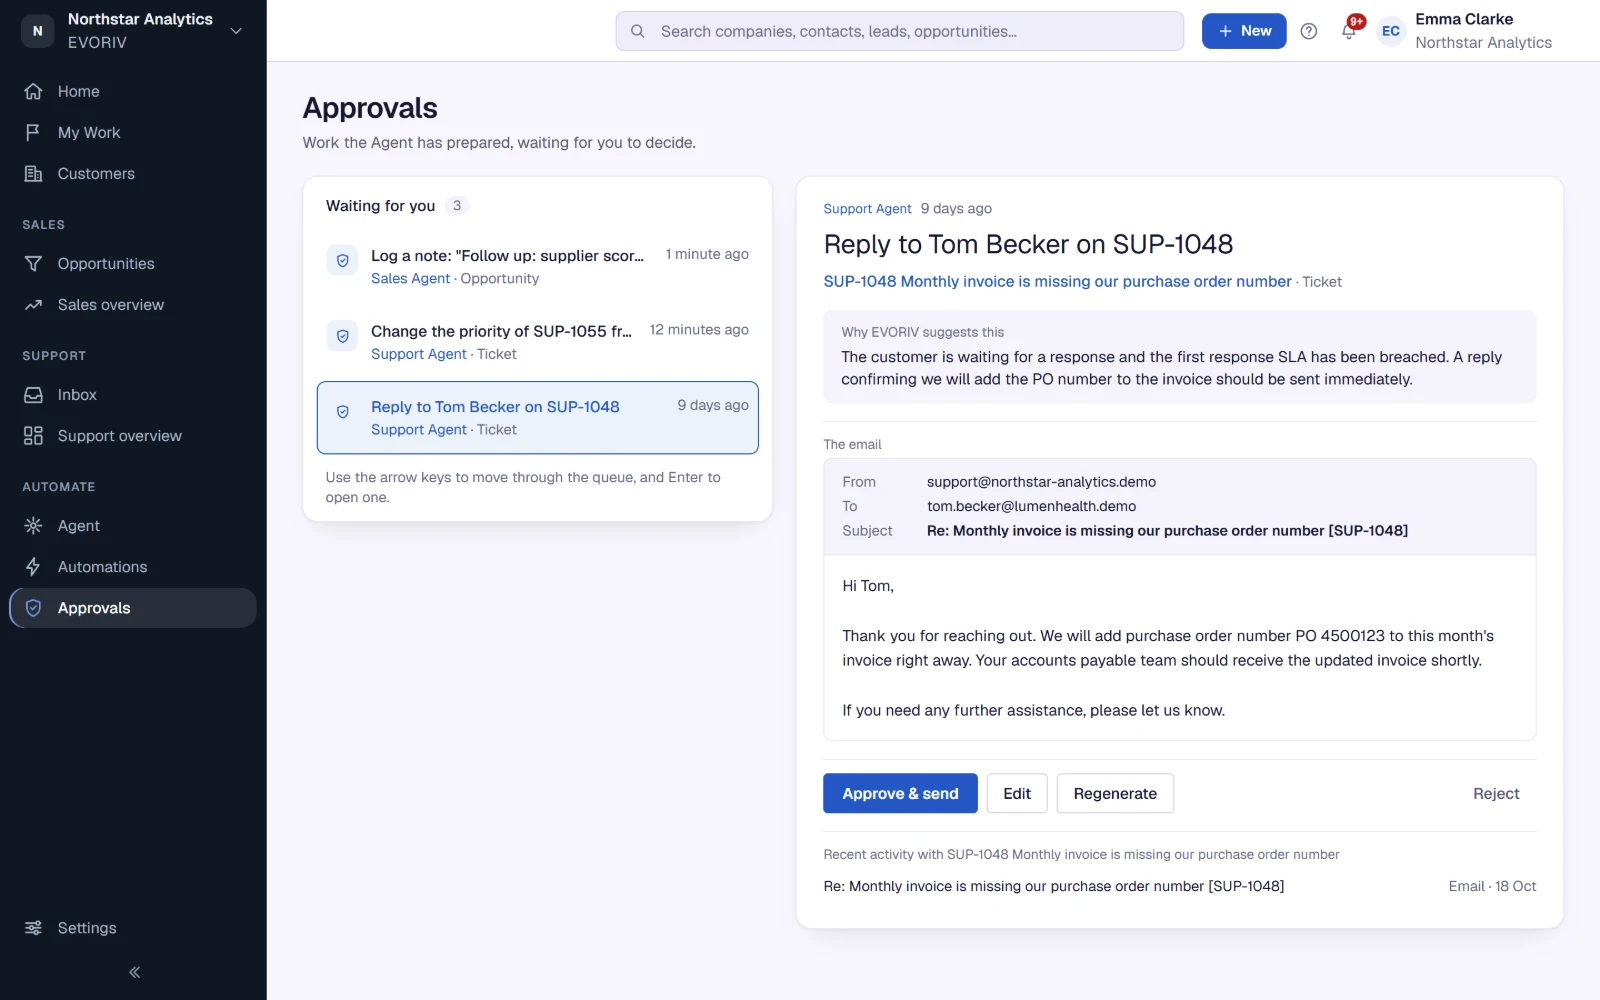Open Sales overview page
Viewport: 1600px width, 1000px height.
pyautogui.click(x=133, y=304)
